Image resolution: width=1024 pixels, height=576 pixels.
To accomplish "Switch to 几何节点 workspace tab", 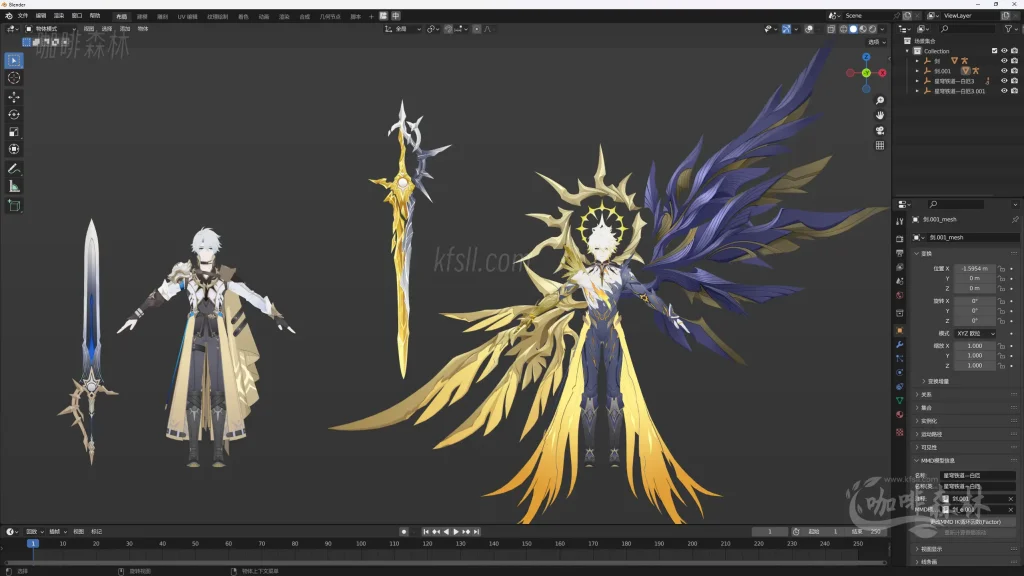I will pos(330,16).
